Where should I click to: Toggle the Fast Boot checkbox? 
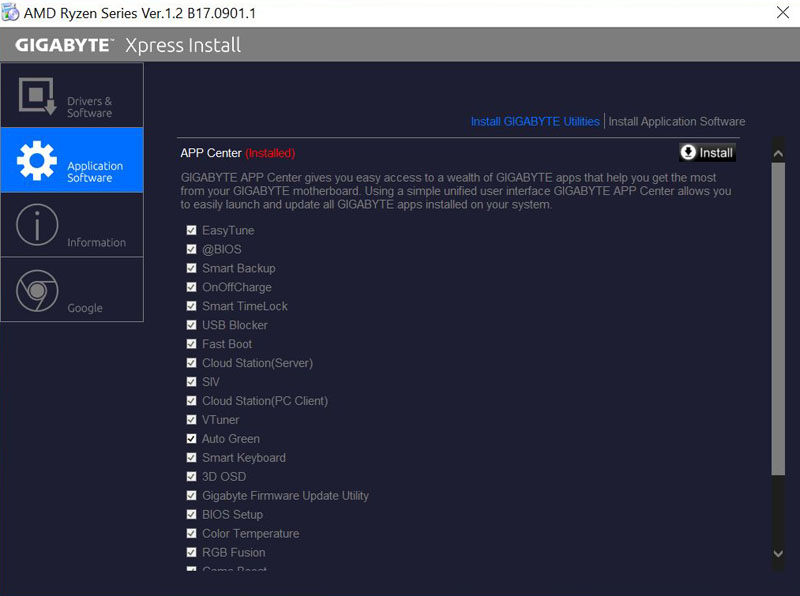pos(191,343)
